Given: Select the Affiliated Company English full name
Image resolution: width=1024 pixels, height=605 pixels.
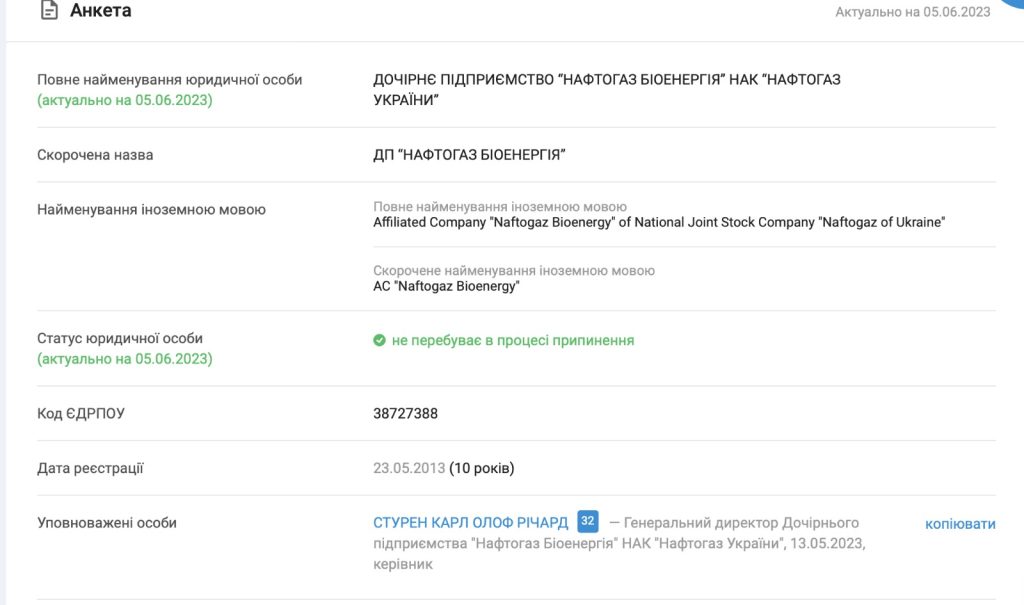Looking at the screenshot, I should 658,222.
